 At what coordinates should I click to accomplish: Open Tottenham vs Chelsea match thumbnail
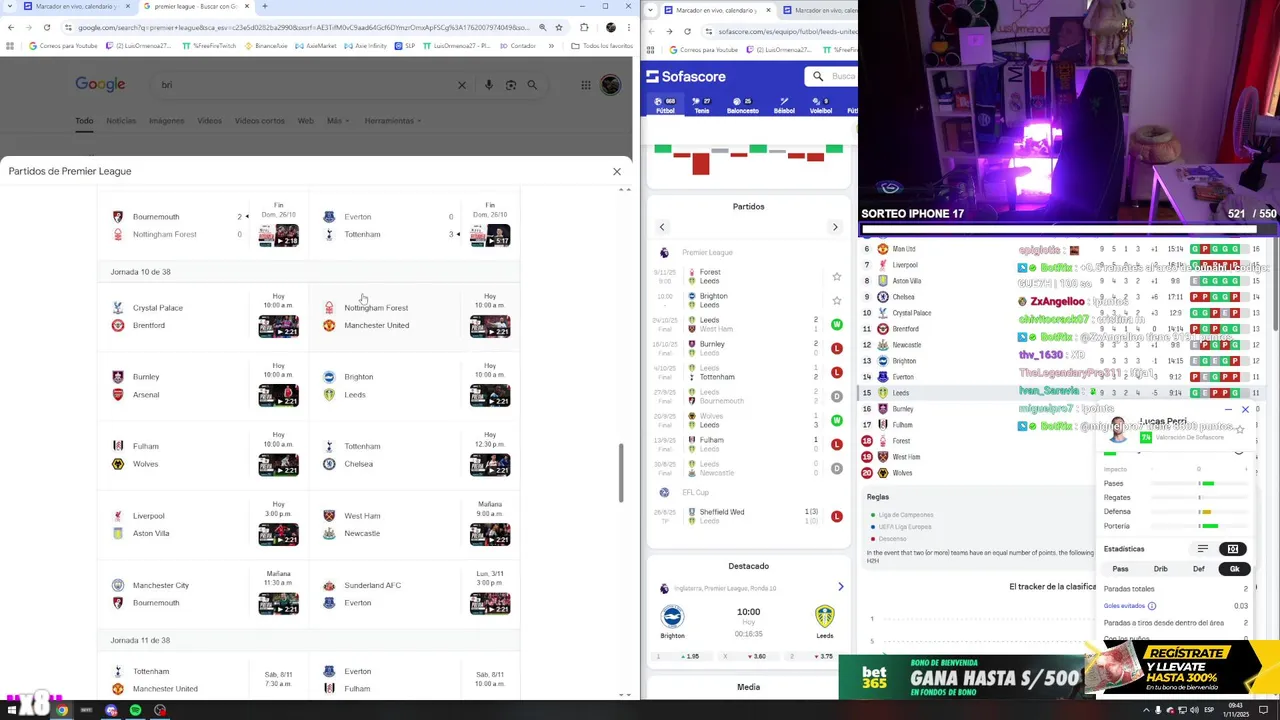tap(490, 465)
